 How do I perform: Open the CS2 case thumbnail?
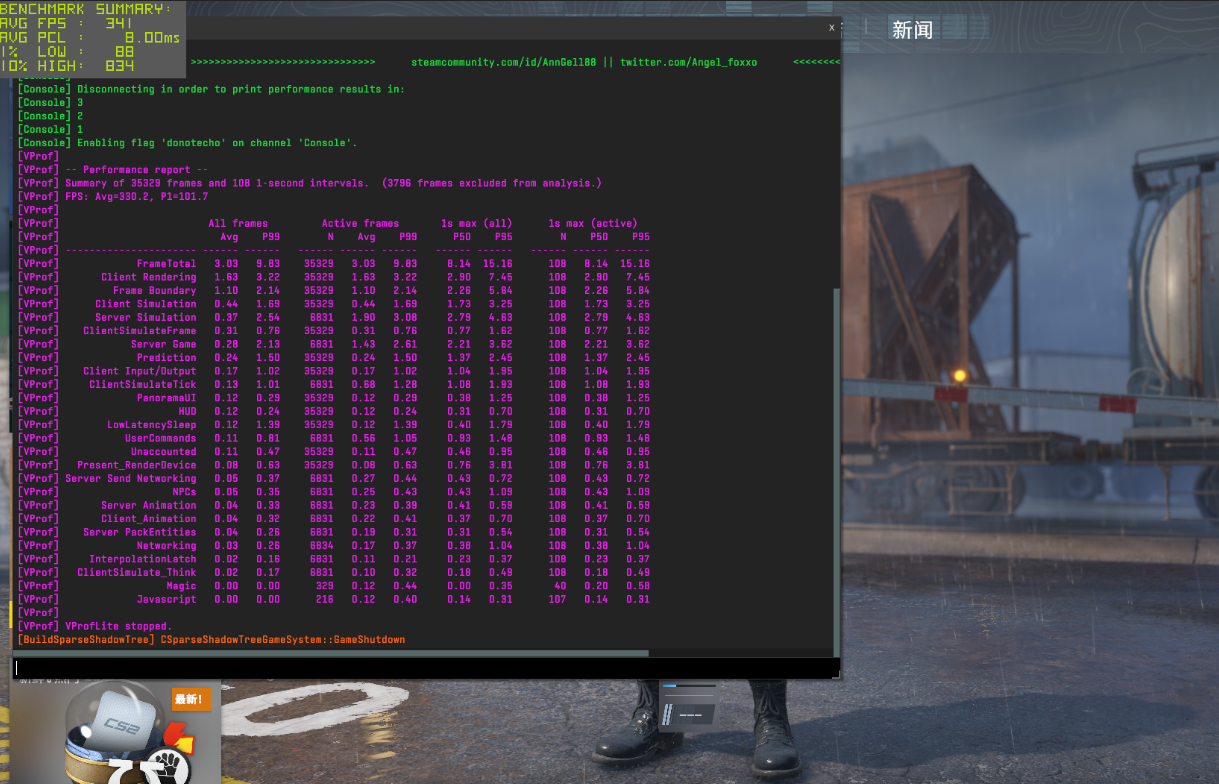(x=115, y=731)
